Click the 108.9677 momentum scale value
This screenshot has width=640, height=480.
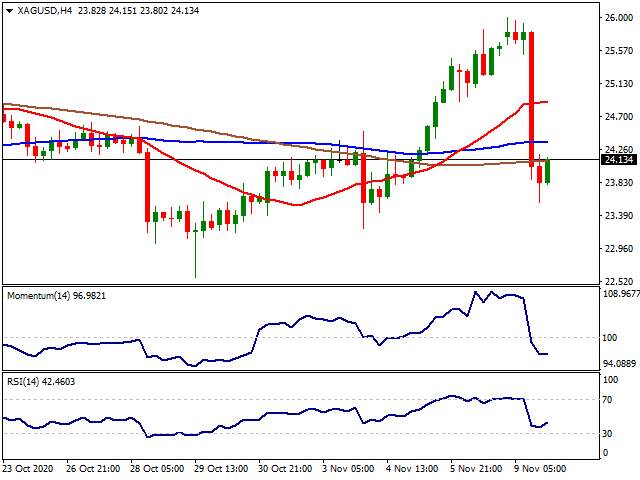click(621, 293)
